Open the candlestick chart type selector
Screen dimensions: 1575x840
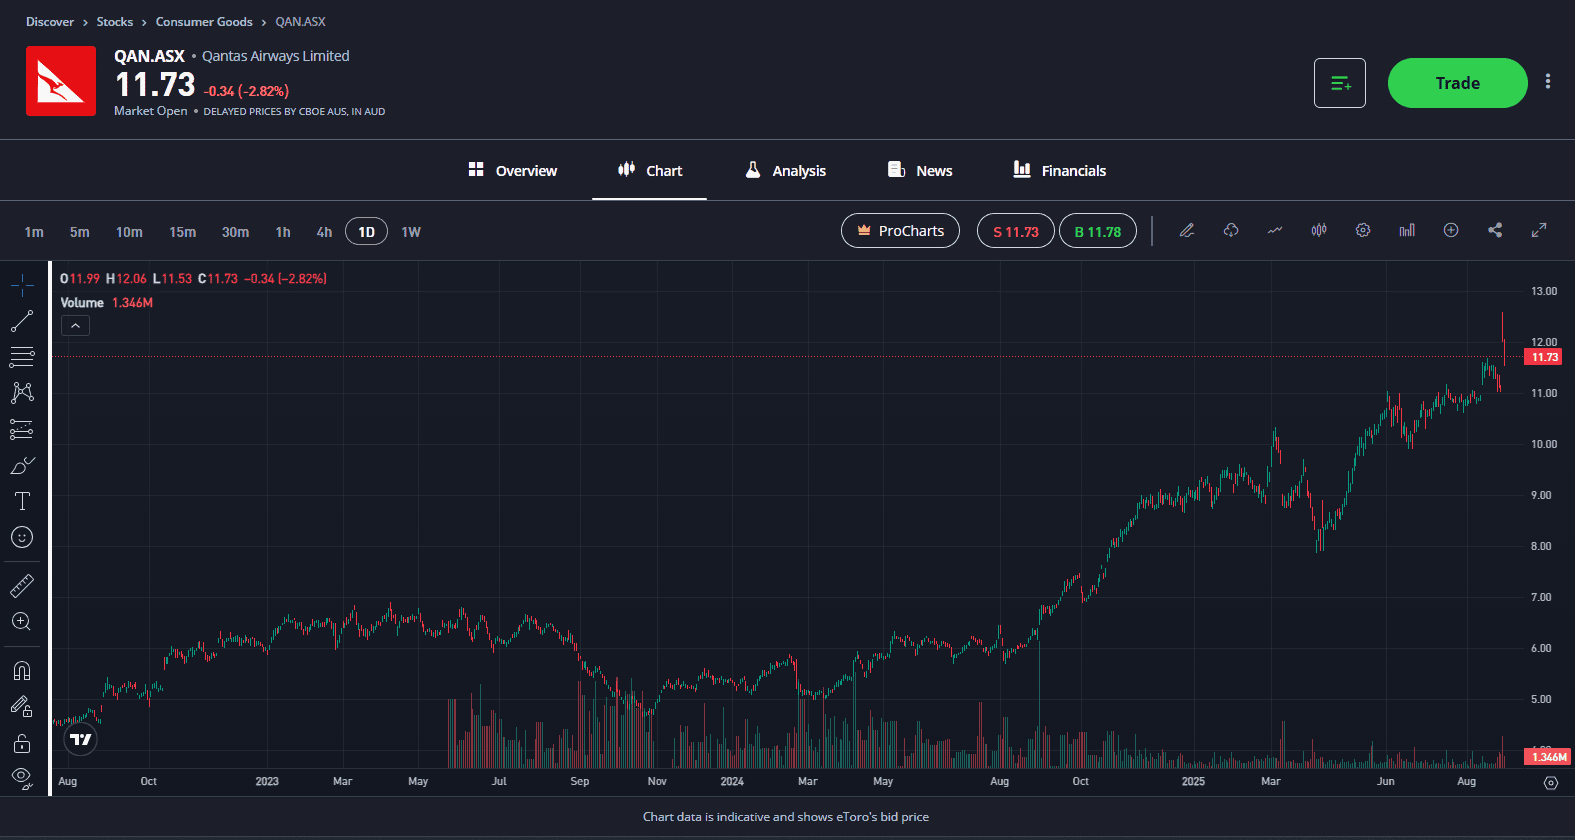pos(1319,230)
